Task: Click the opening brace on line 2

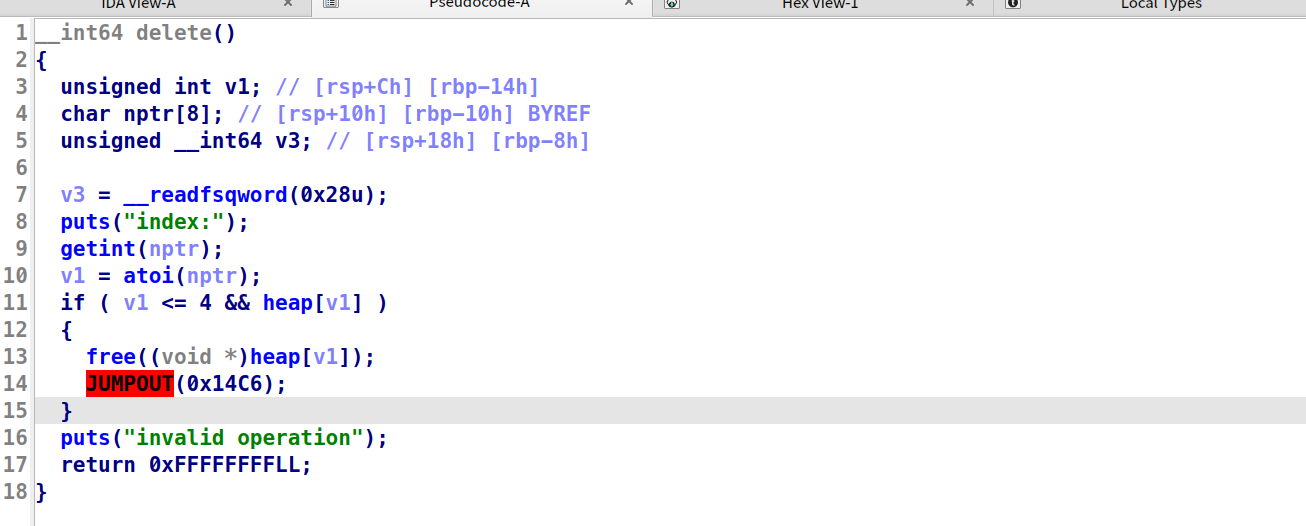Action: pos(41,60)
